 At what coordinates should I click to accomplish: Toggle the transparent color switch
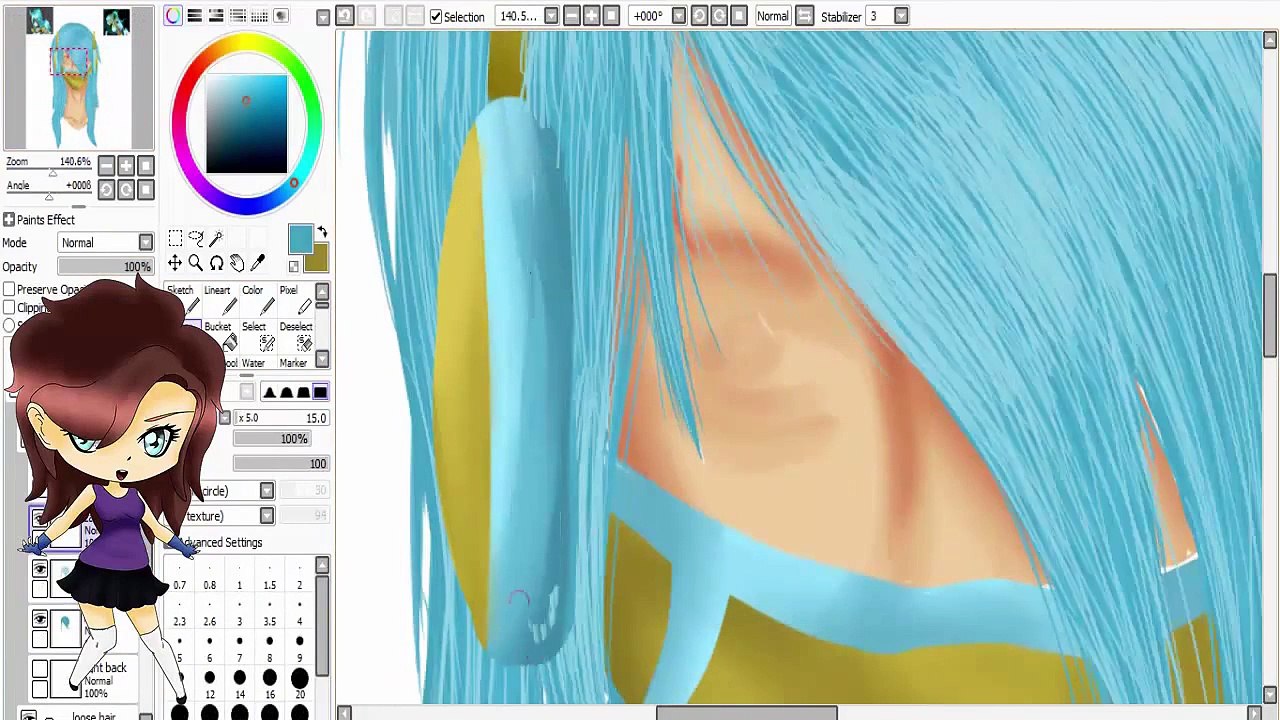(x=293, y=266)
